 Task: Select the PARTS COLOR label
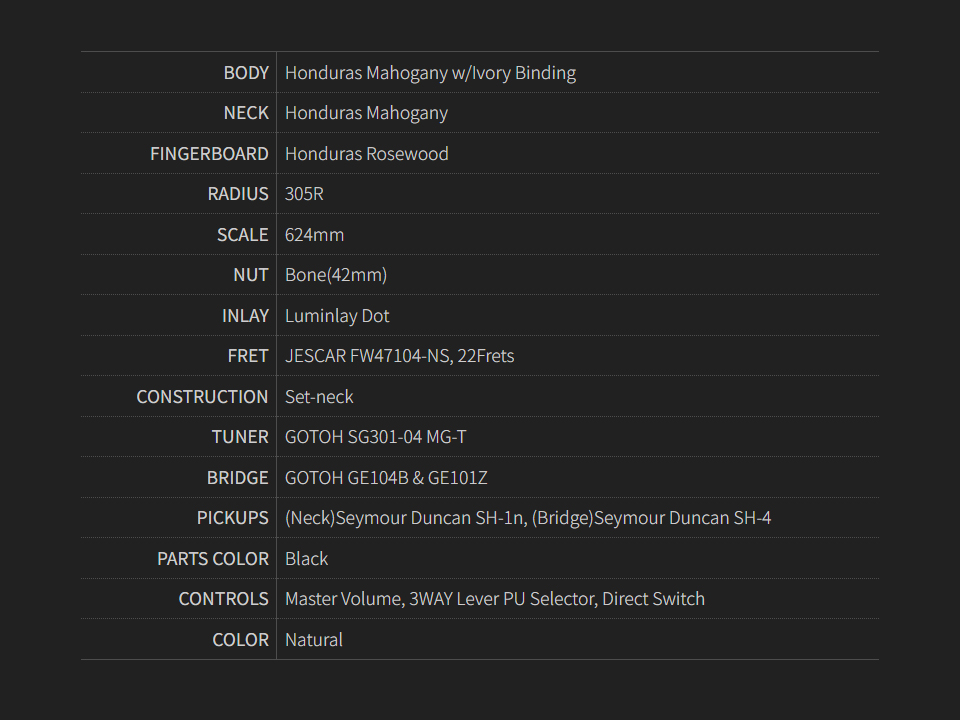[x=212, y=559]
